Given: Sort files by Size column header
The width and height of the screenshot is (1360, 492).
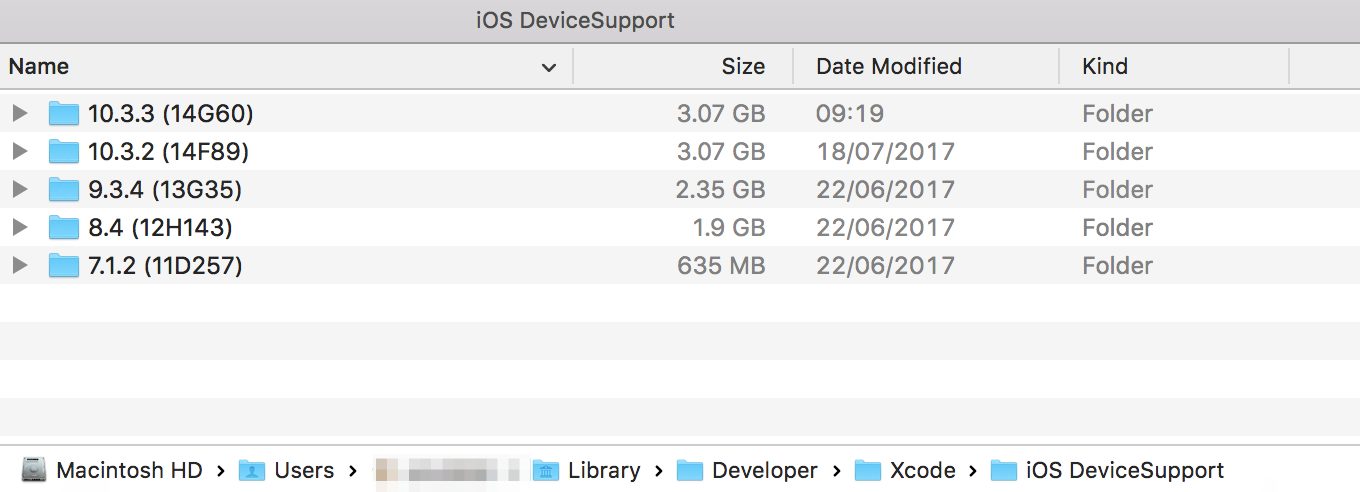Looking at the screenshot, I should [742, 67].
